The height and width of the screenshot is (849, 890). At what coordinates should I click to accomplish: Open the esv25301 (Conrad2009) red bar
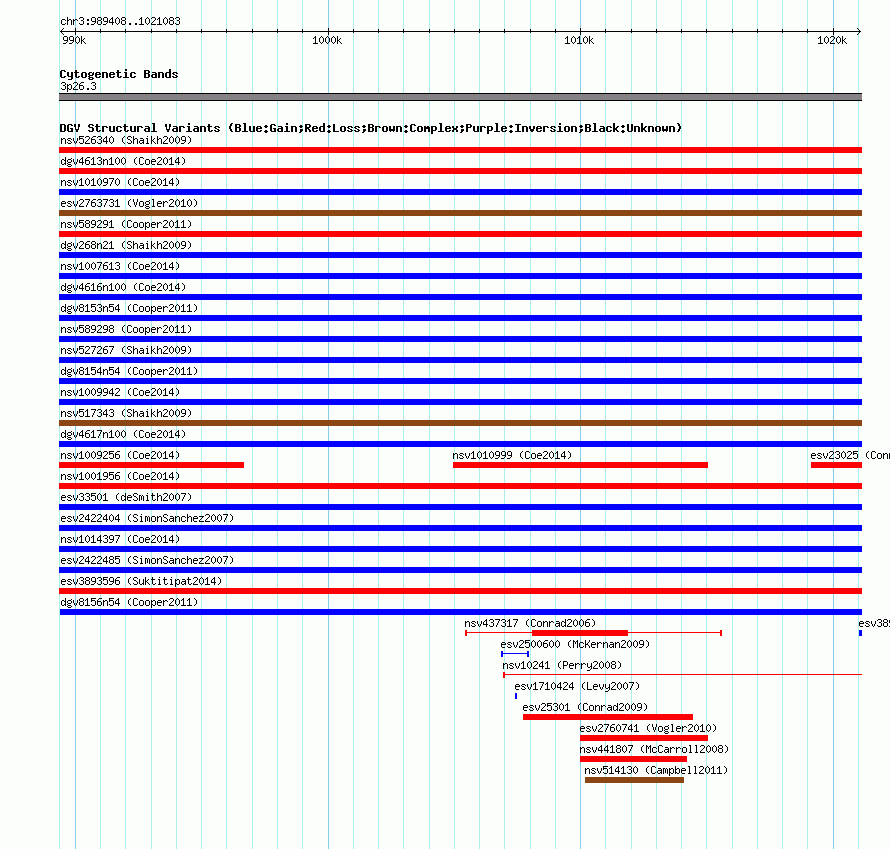(608, 717)
